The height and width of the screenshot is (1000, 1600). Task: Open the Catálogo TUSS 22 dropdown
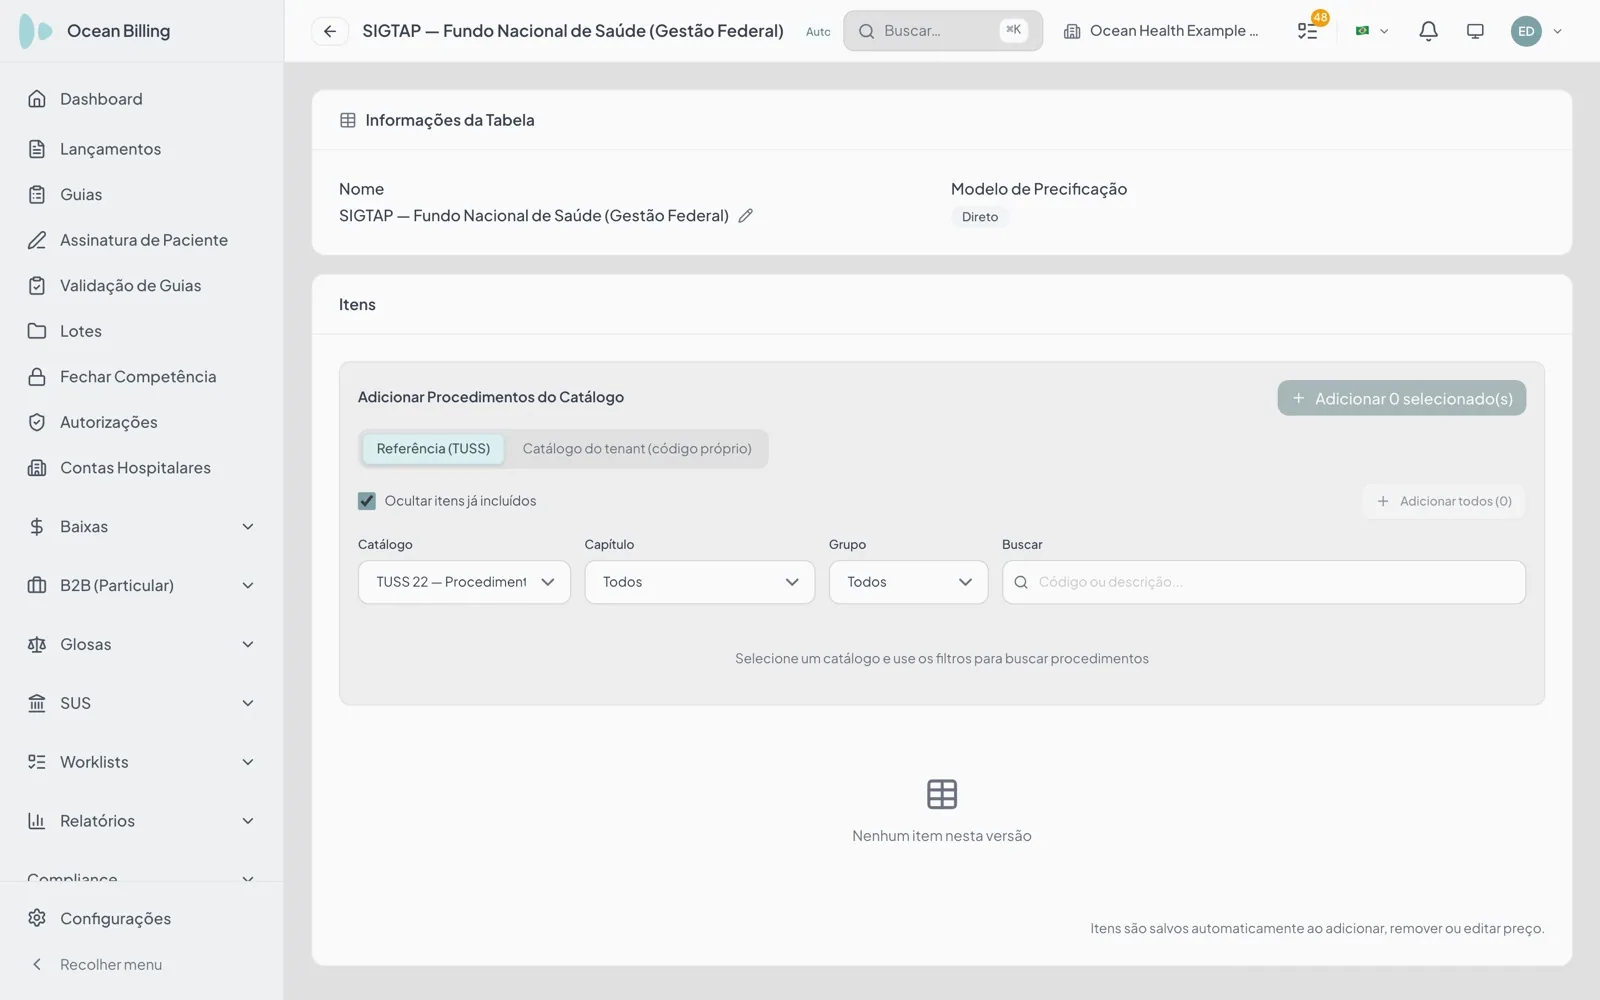coord(464,582)
